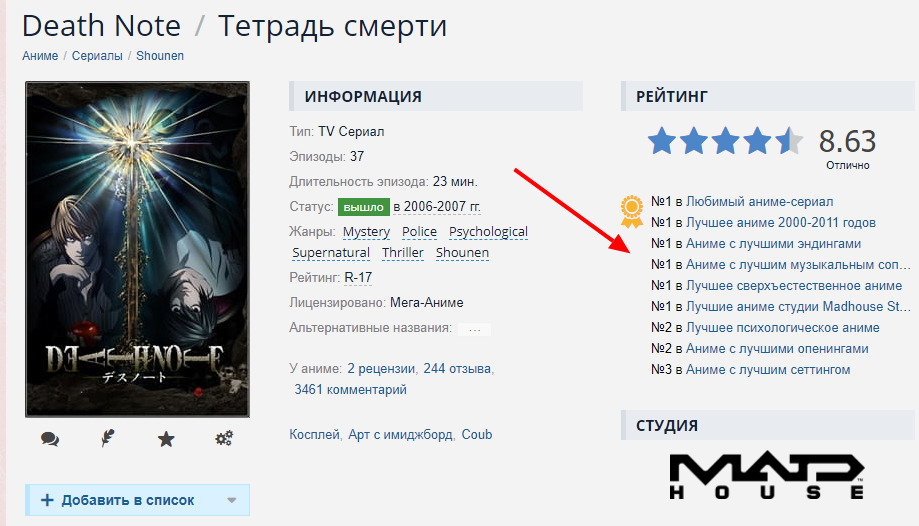The width and height of the screenshot is (919, 526).
Task: Click the orange award ribbon icon
Action: pos(632,212)
